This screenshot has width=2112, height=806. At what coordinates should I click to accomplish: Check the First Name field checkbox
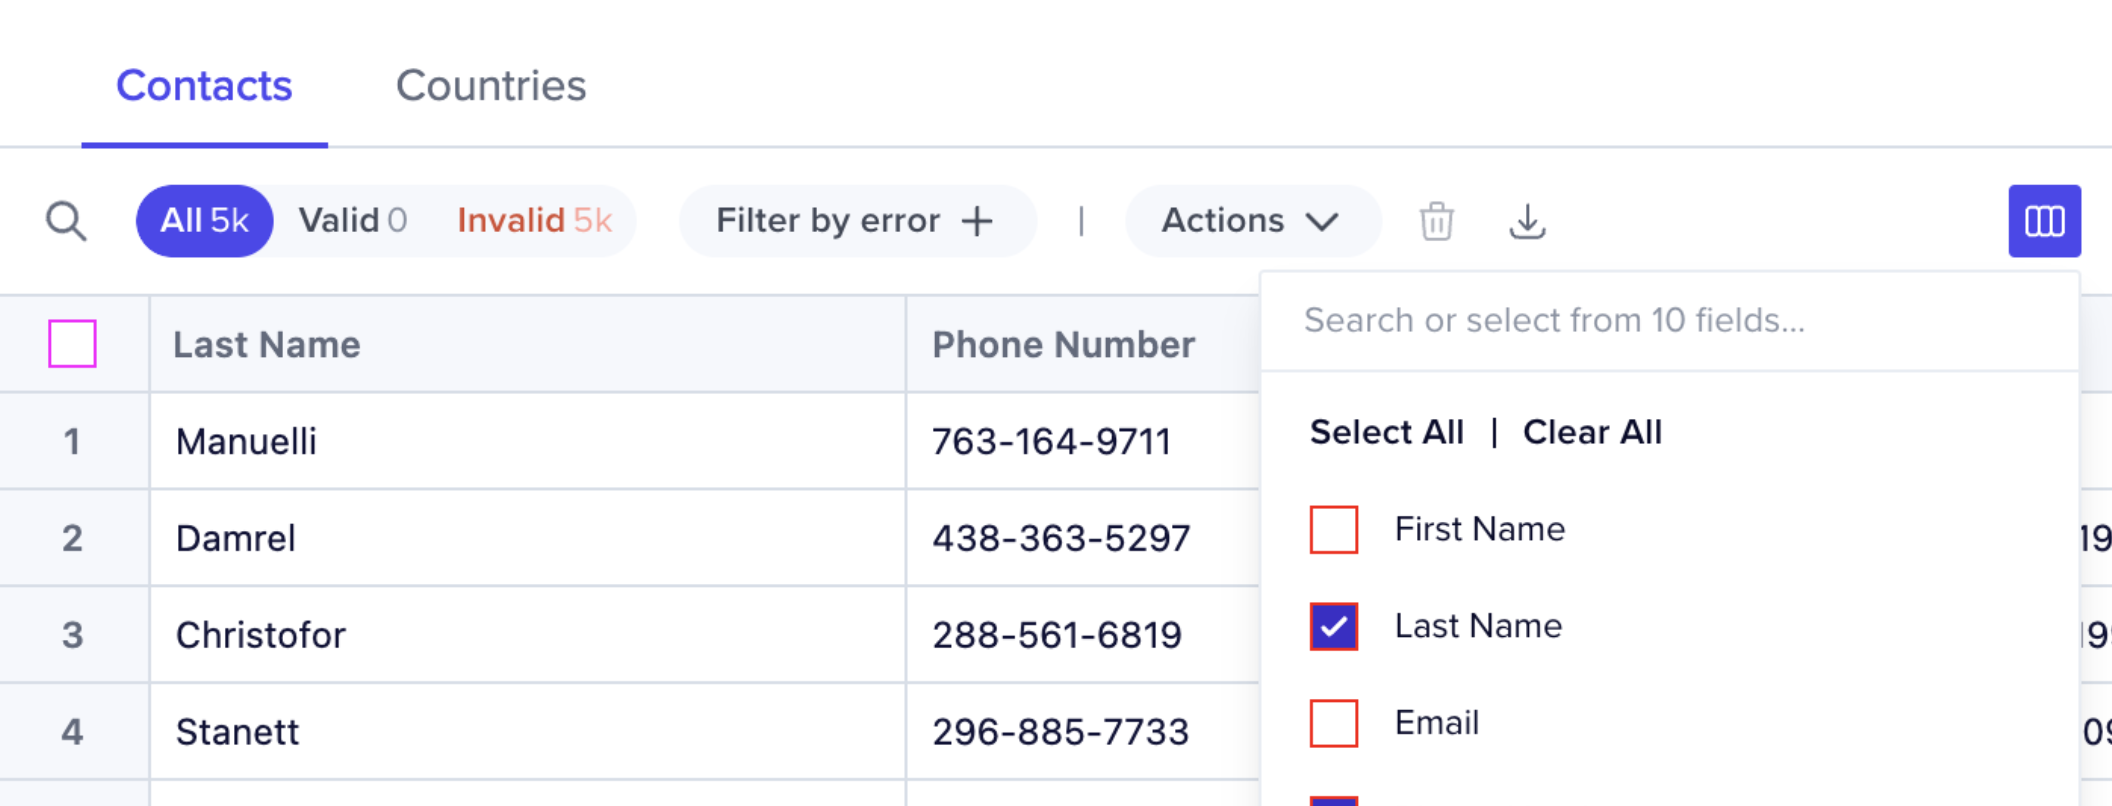(x=1334, y=529)
